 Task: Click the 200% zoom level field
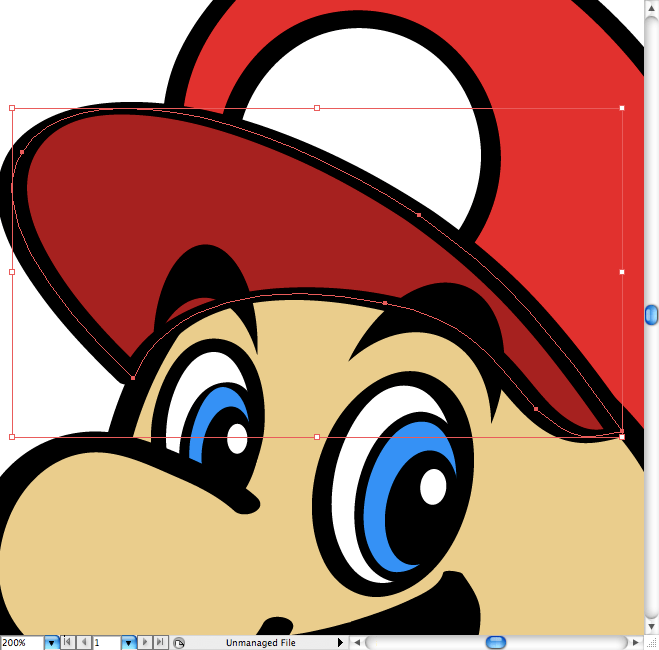pos(22,642)
